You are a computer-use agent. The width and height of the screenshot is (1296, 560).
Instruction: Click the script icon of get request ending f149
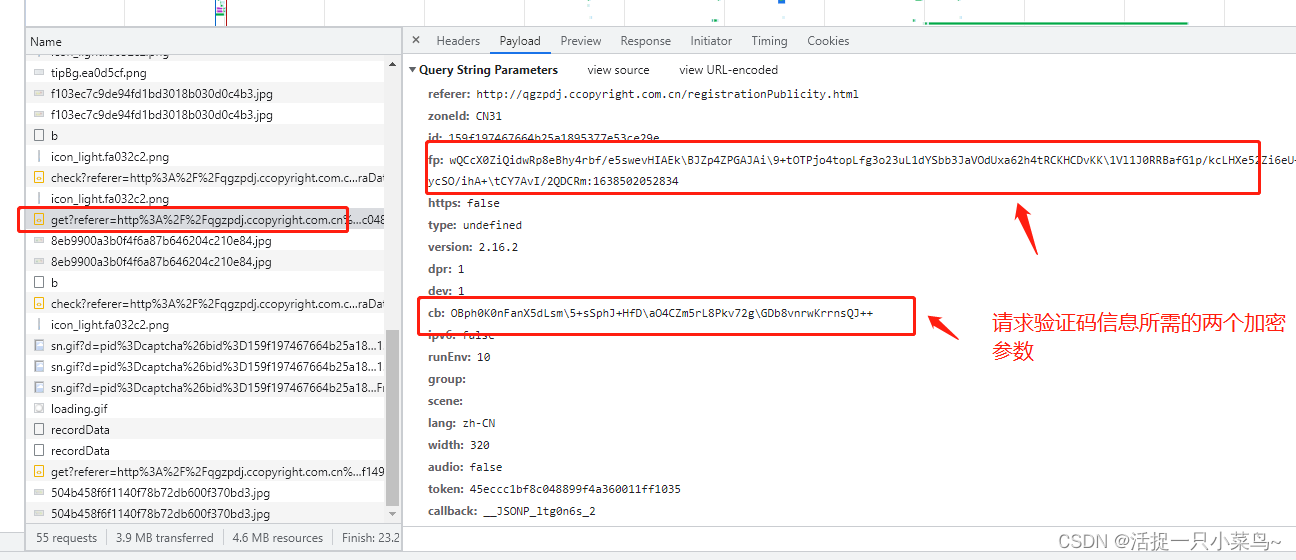39,472
